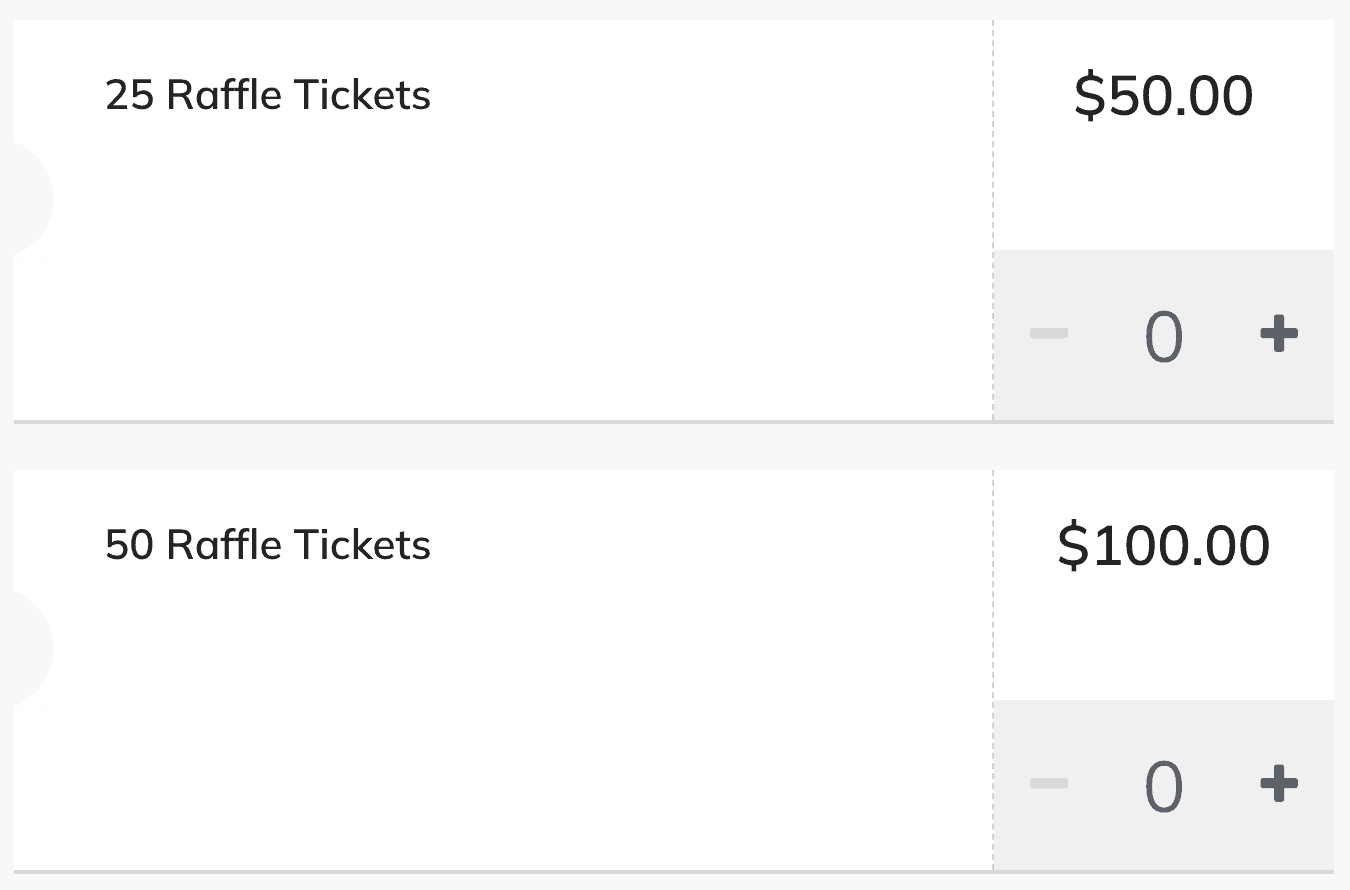This screenshot has height=890, width=1350.
Task: Click the $50.00 price label
Action: pyautogui.click(x=1163, y=96)
